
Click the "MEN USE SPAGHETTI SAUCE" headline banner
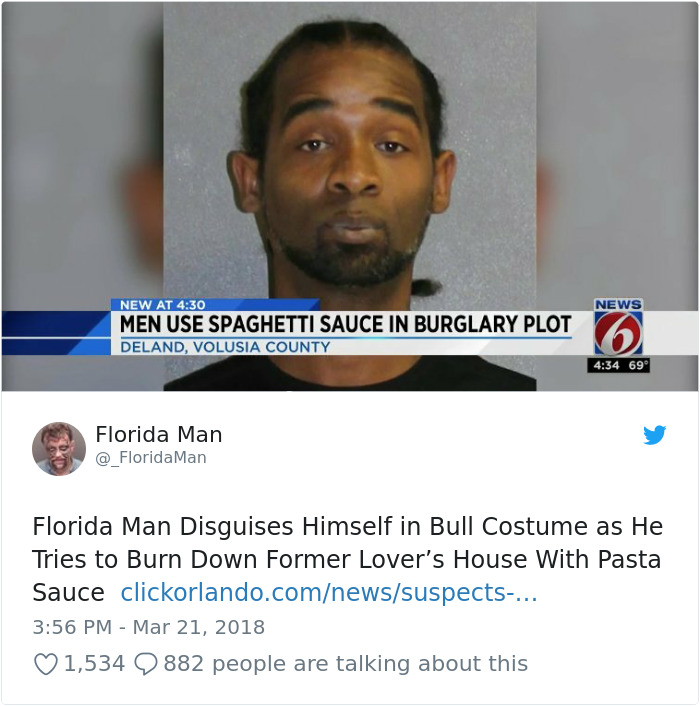[x=345, y=324]
